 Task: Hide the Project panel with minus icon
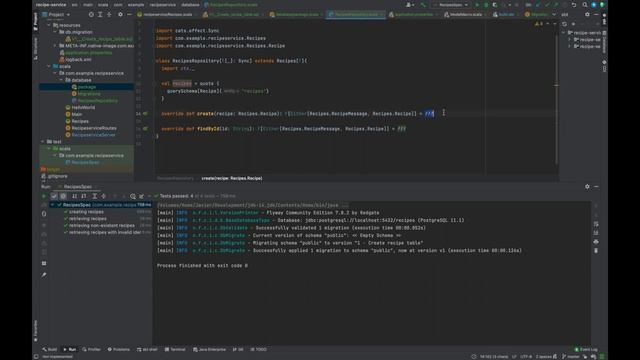point(129,14)
